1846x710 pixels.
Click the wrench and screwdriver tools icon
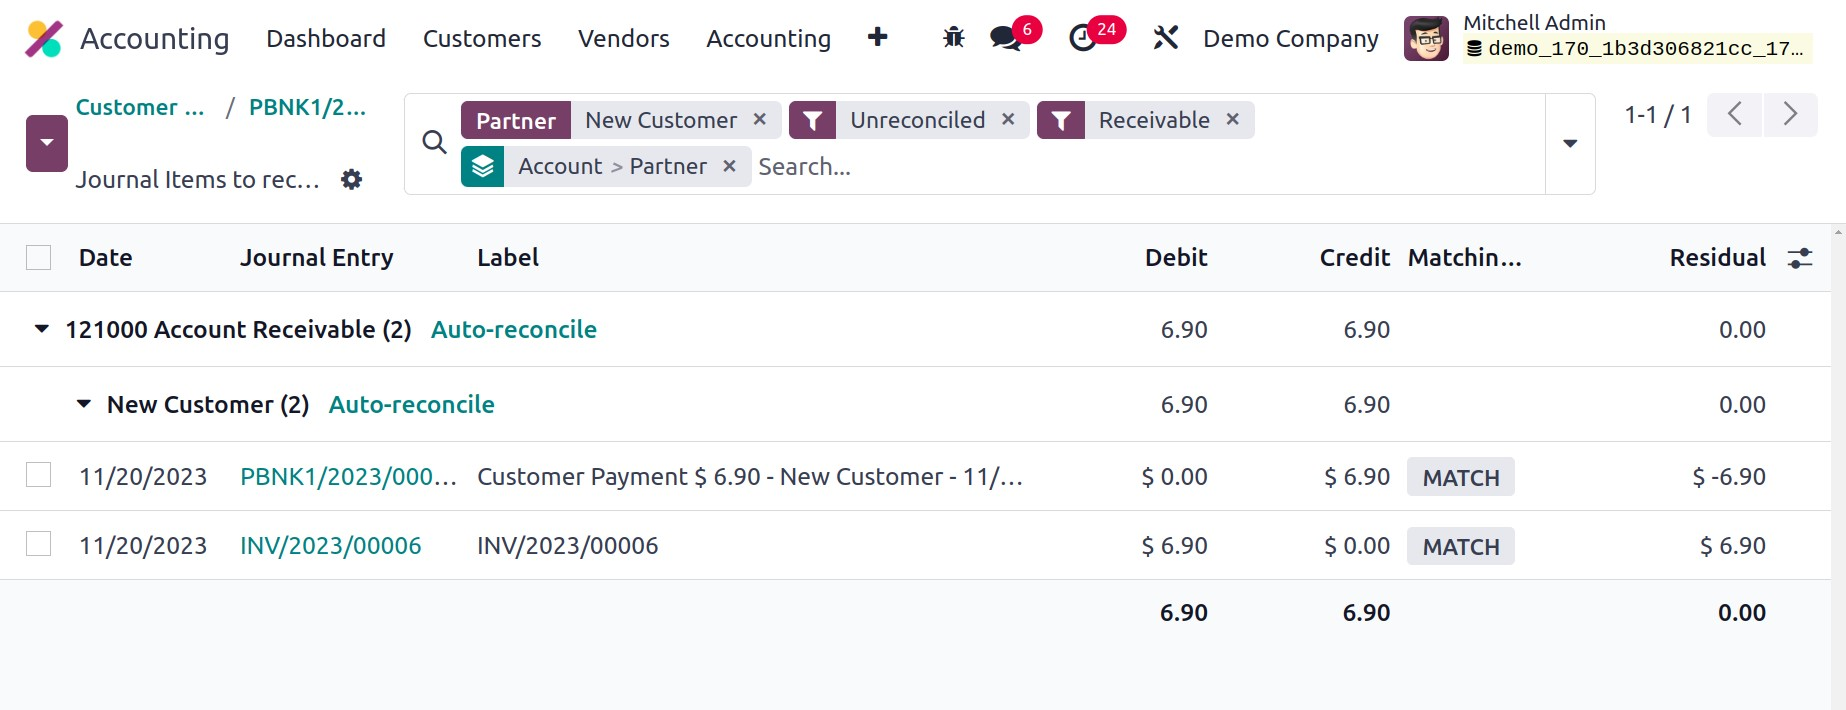coord(1165,38)
